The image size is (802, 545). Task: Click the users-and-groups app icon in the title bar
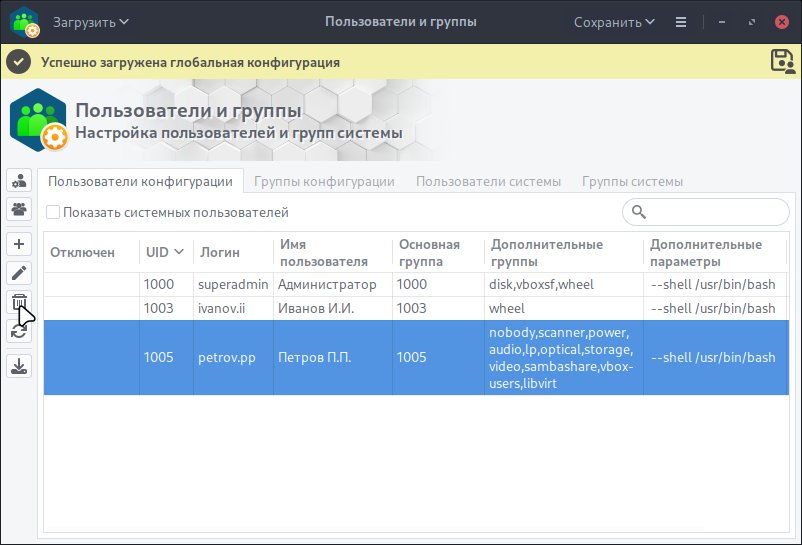(x=24, y=22)
